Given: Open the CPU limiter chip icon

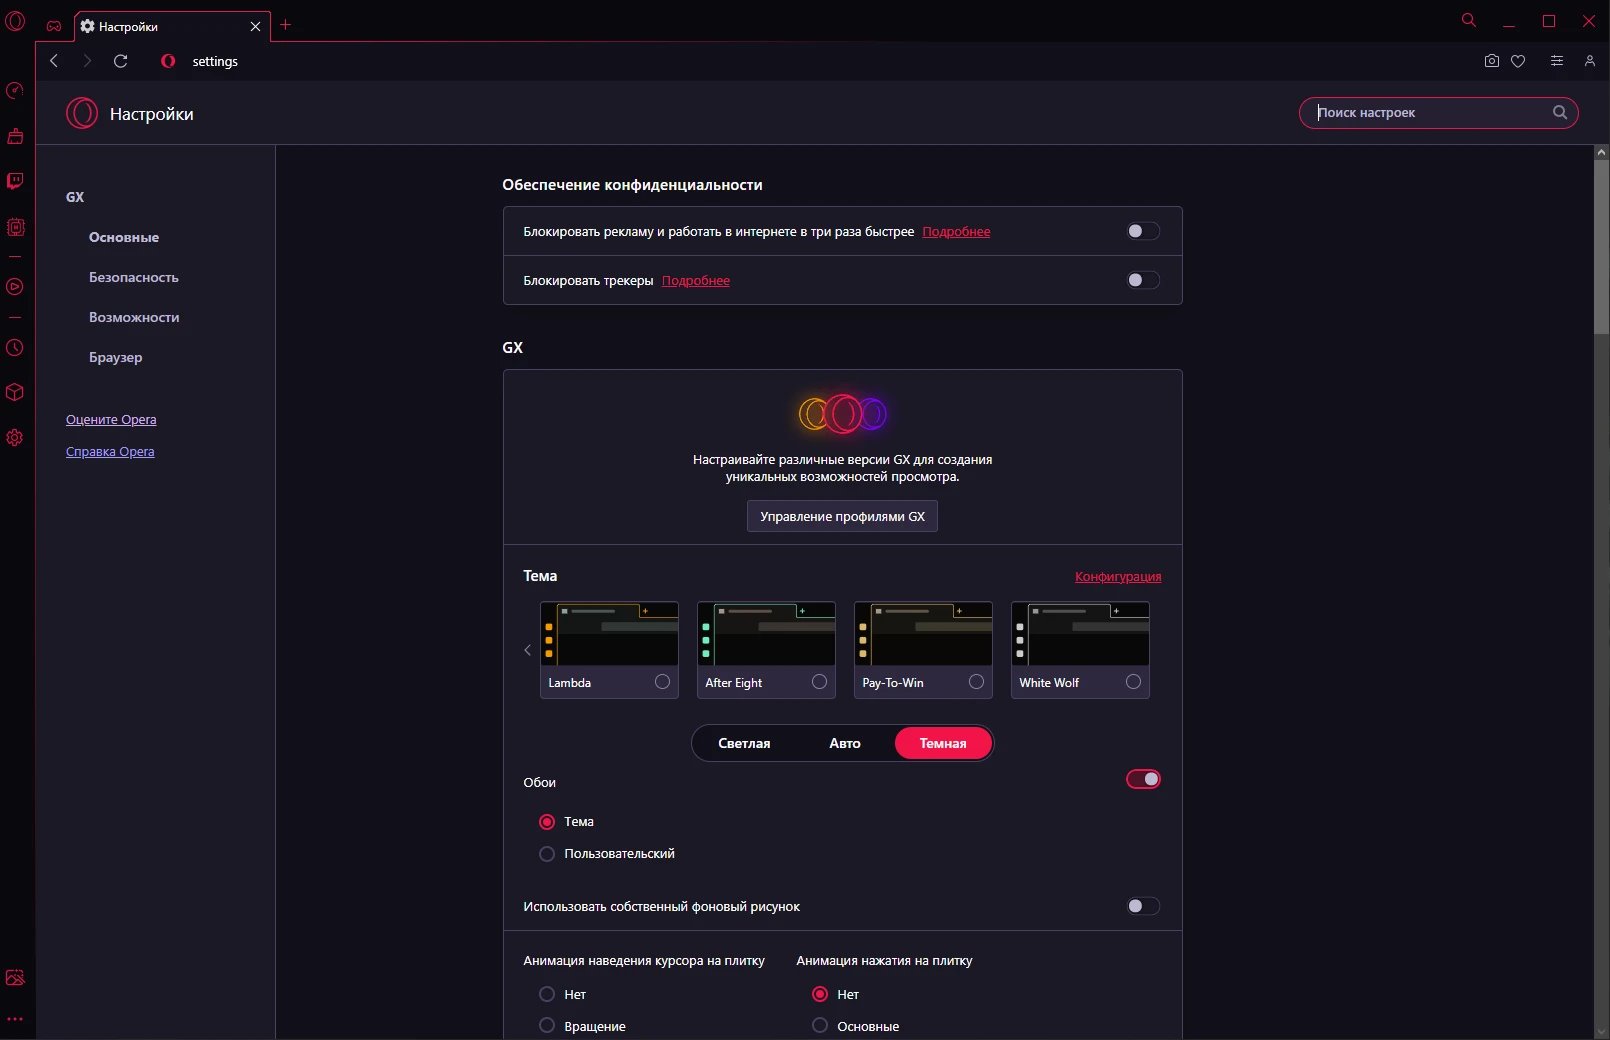Looking at the screenshot, I should [15, 227].
